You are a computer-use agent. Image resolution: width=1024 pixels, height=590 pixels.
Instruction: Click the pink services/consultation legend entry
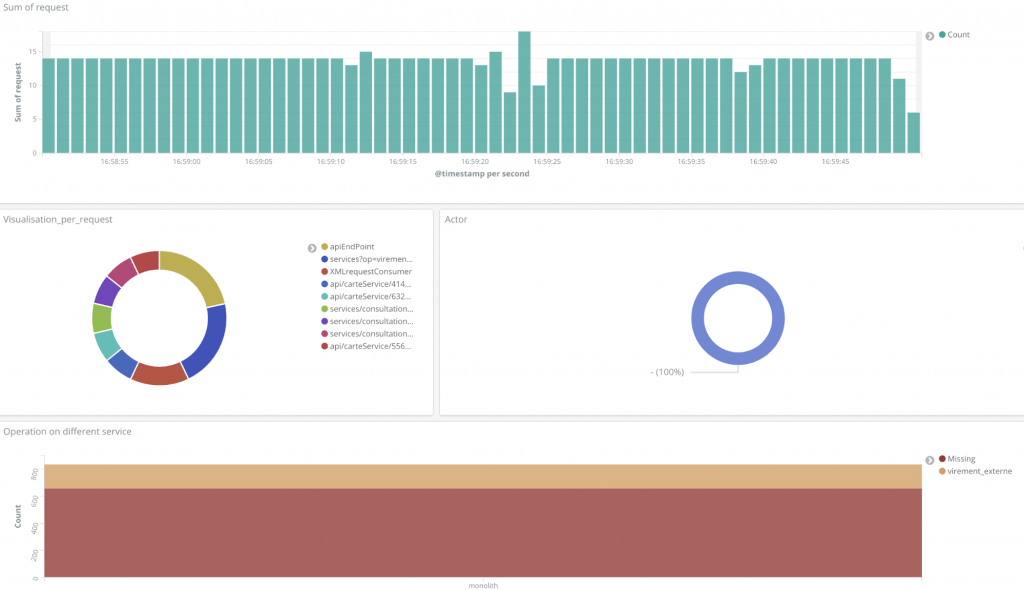click(370, 334)
